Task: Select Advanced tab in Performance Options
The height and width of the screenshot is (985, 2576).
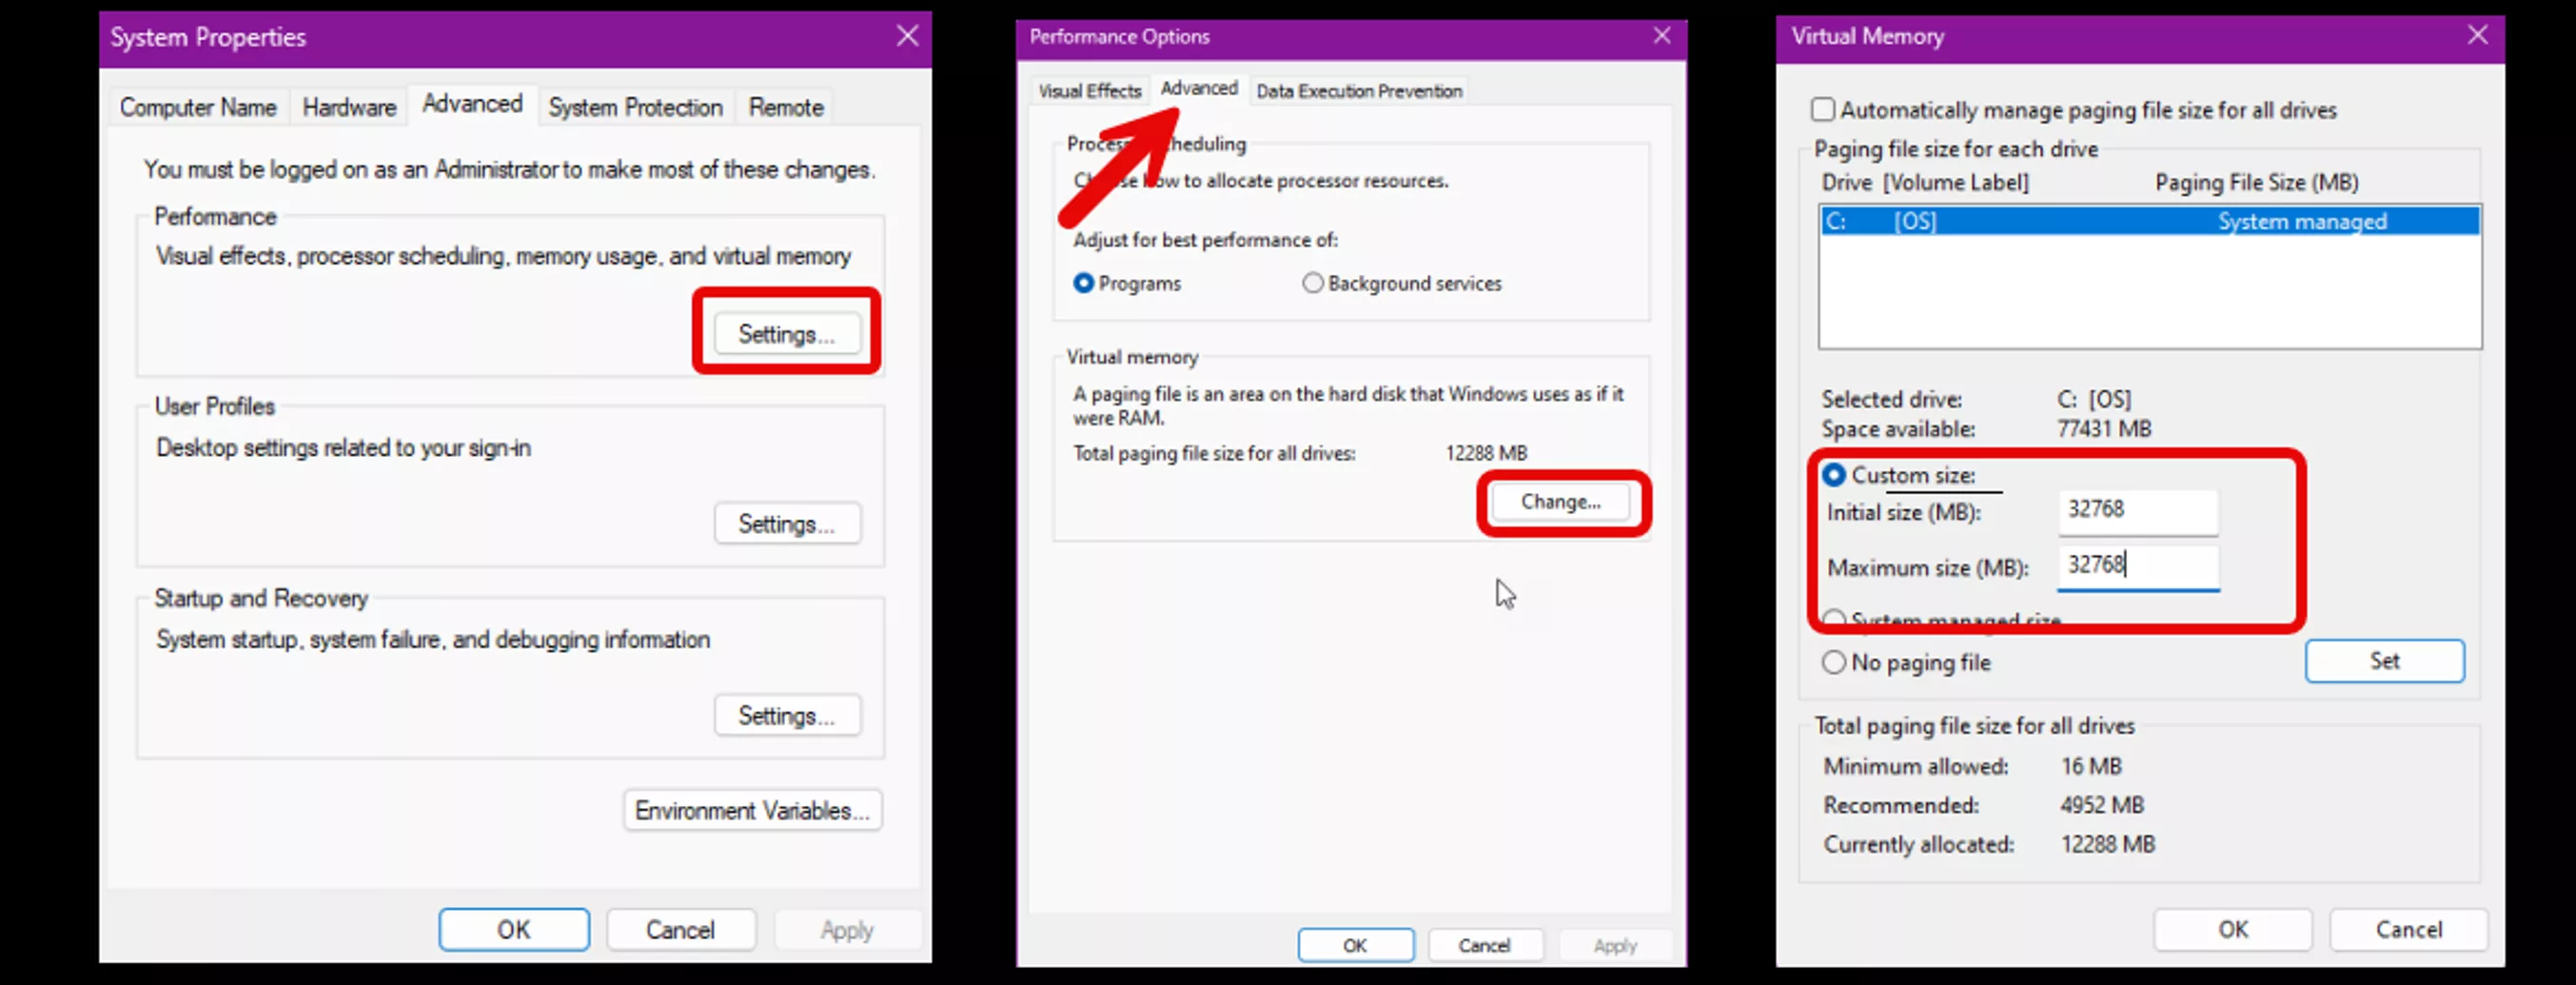Action: tap(1199, 88)
